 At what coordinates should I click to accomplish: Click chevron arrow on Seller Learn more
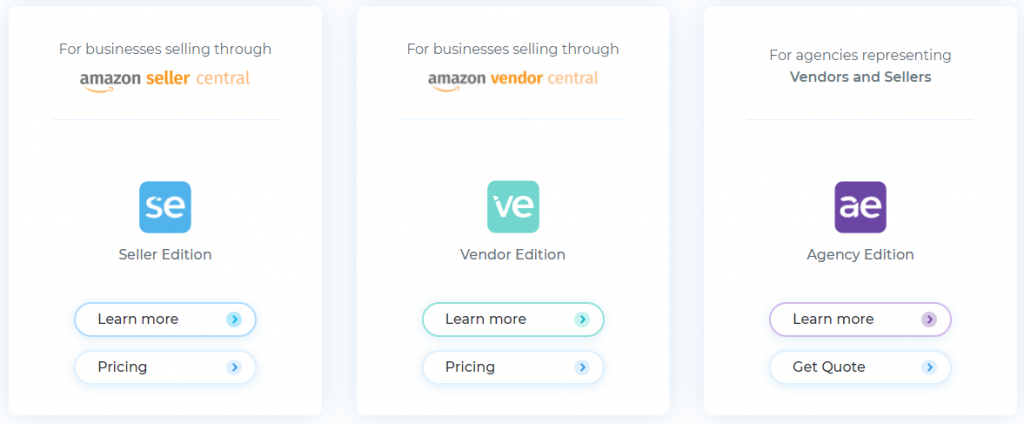234,319
